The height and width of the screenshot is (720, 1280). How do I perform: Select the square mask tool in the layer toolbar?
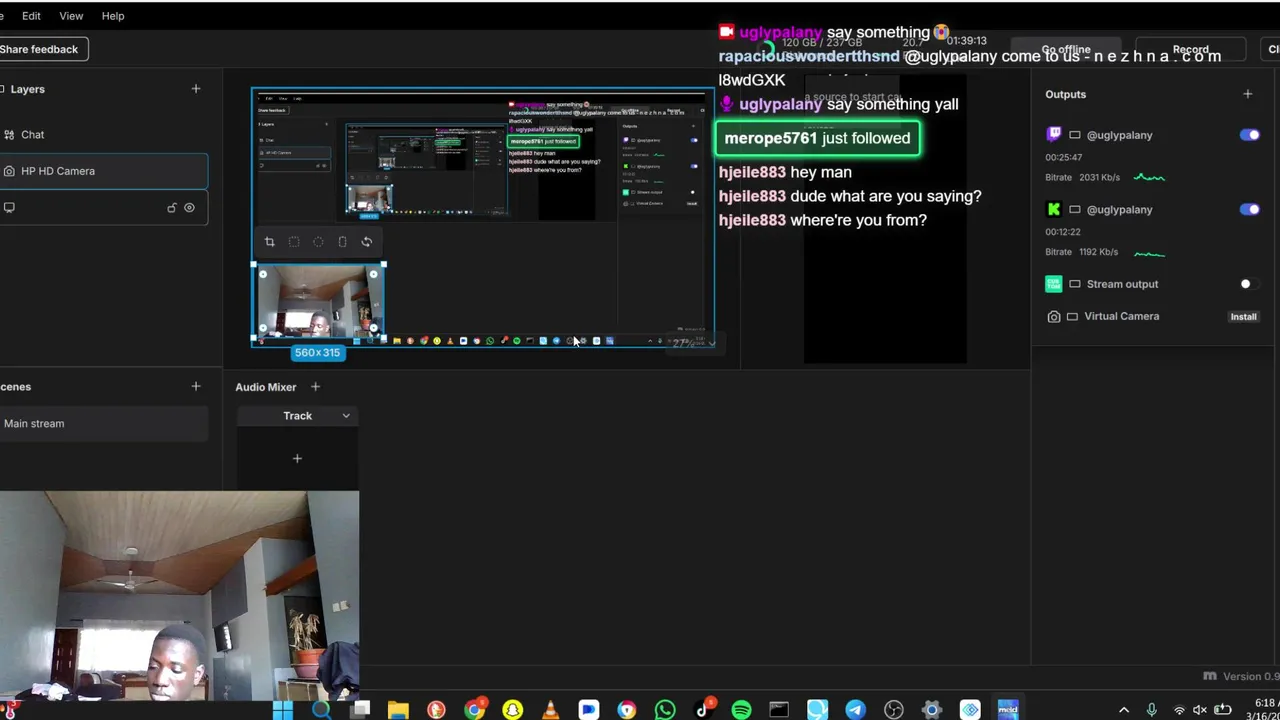tap(294, 241)
